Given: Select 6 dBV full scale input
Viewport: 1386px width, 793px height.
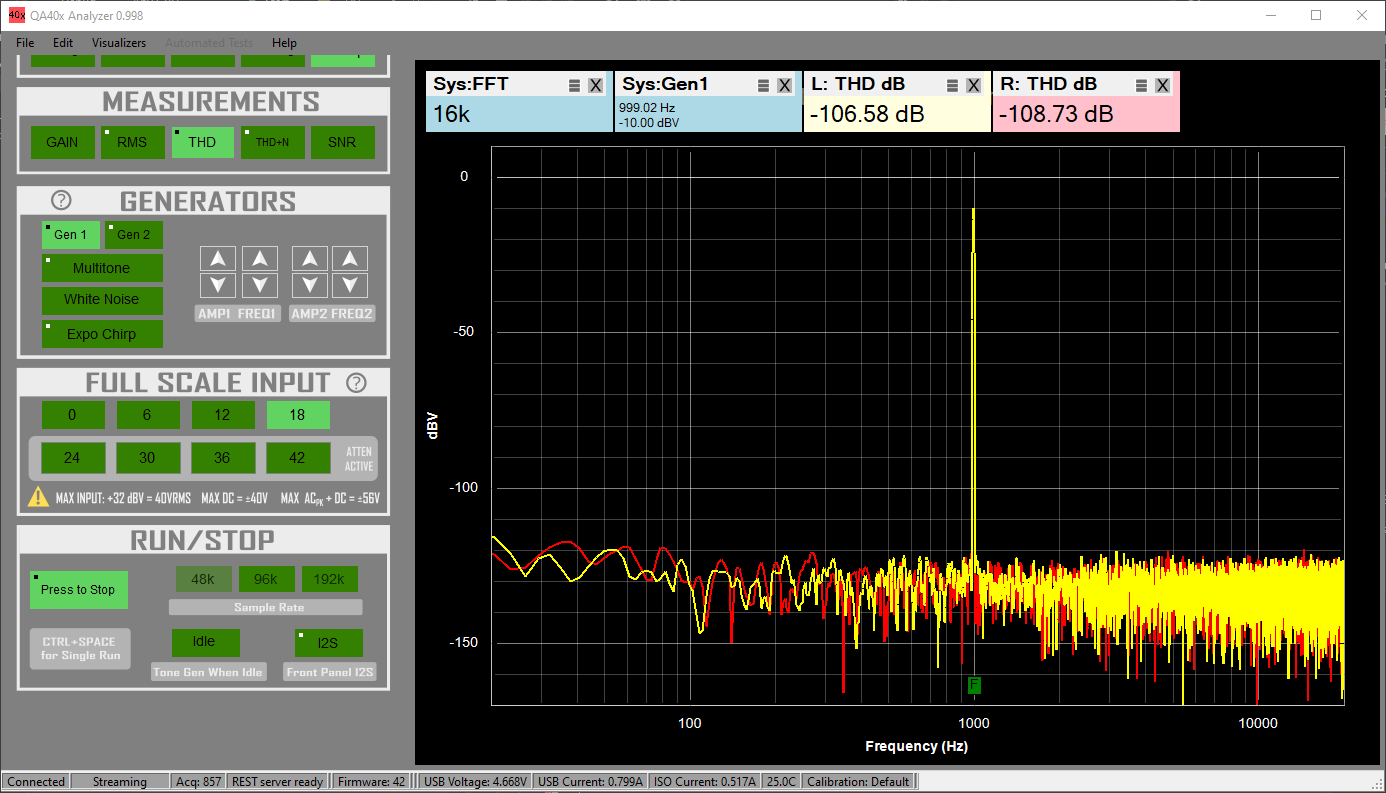Looking at the screenshot, I should tap(147, 415).
